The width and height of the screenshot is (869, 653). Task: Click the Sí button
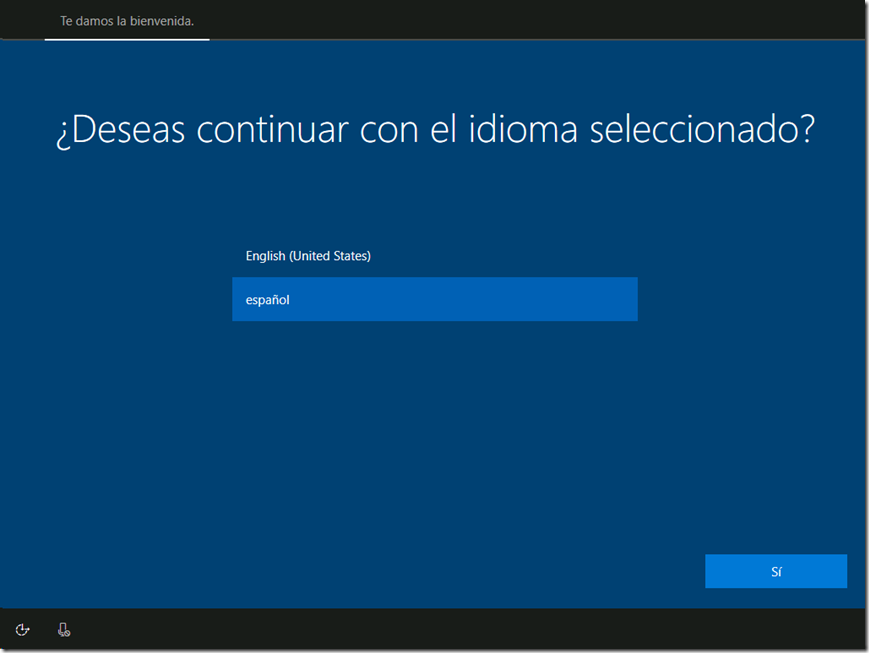(775, 571)
